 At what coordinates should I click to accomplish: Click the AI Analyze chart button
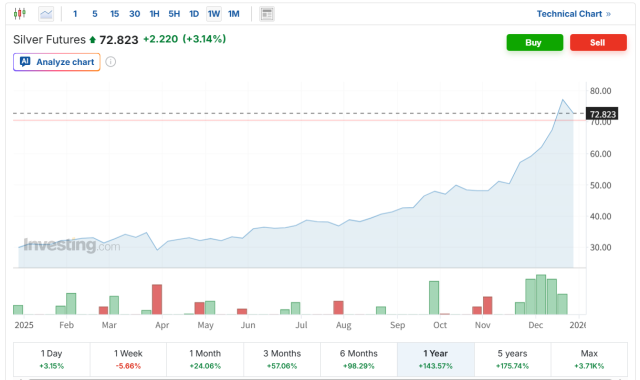pos(57,62)
